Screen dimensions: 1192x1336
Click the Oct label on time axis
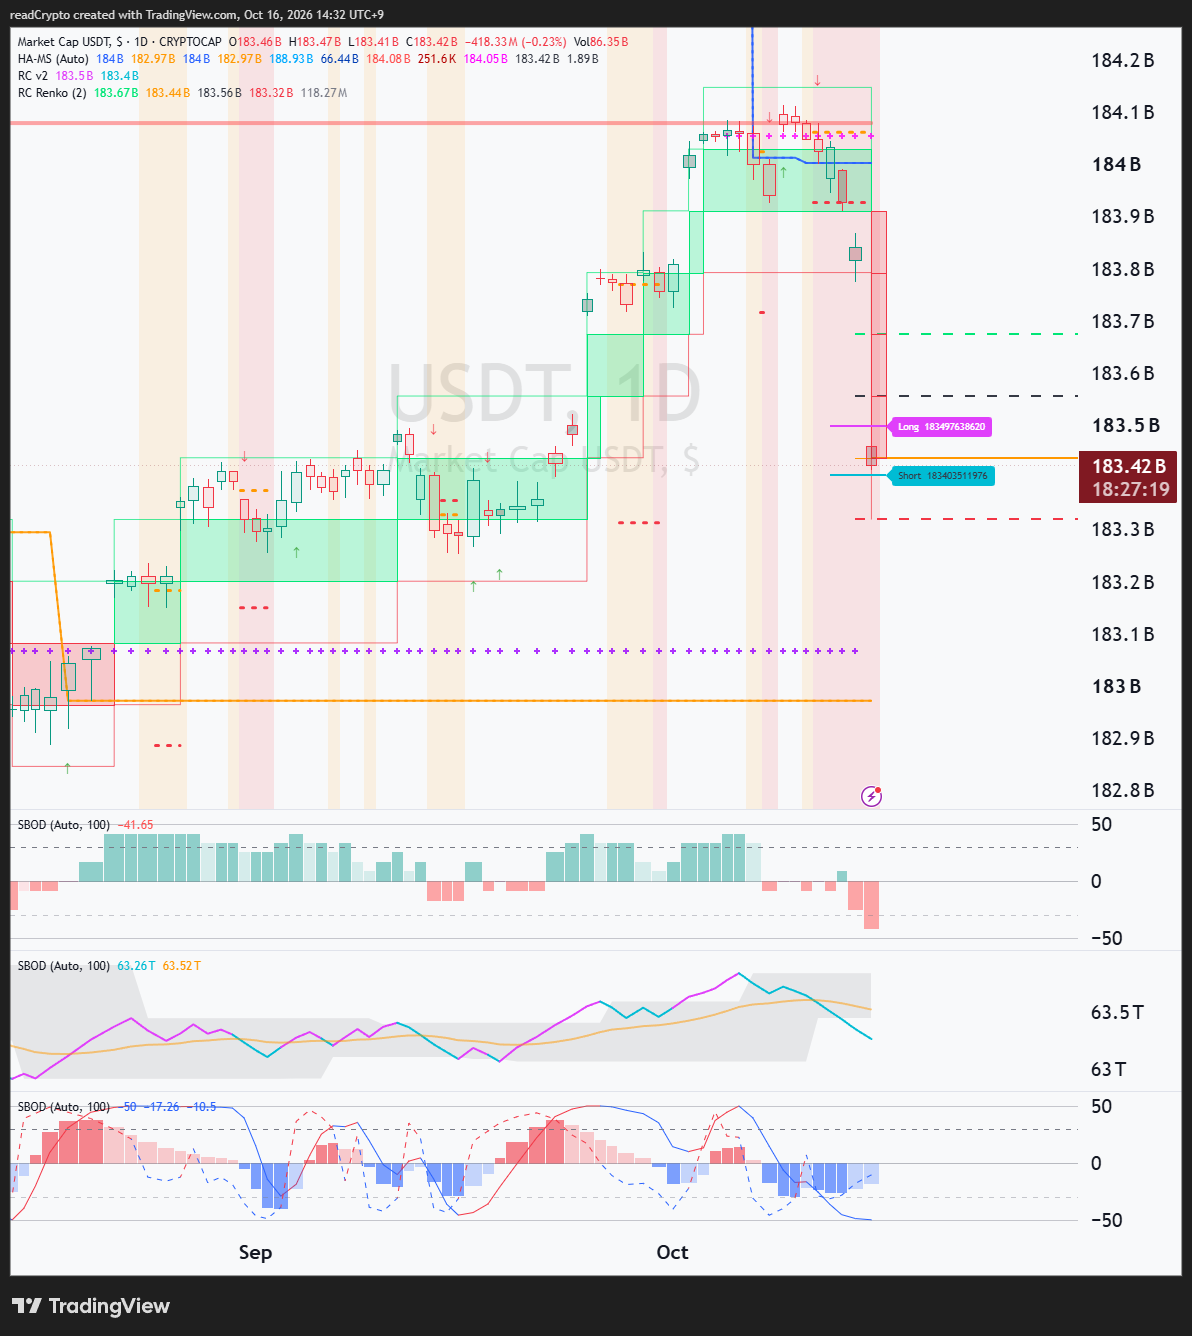pos(672,1253)
